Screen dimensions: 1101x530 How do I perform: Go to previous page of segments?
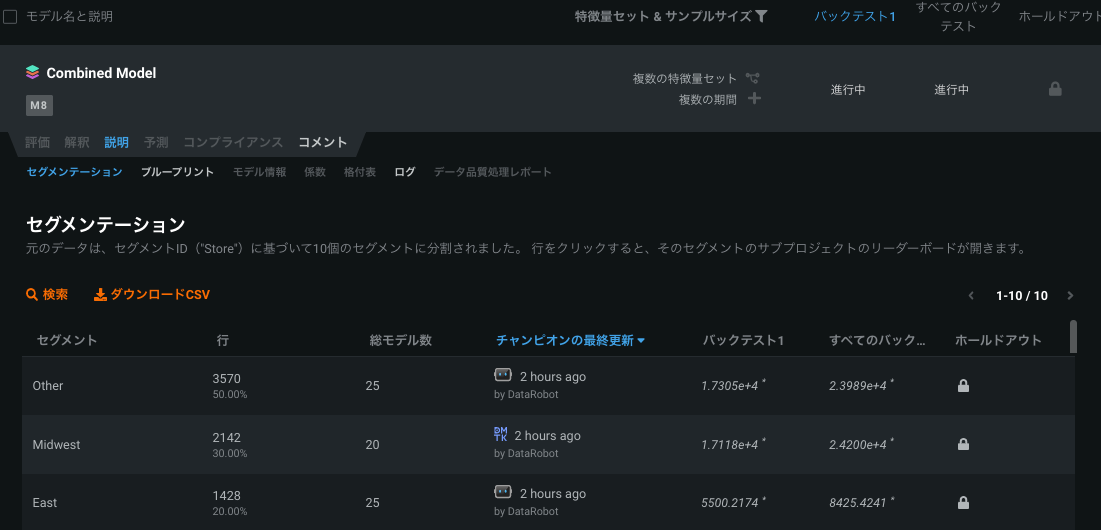[970, 296]
